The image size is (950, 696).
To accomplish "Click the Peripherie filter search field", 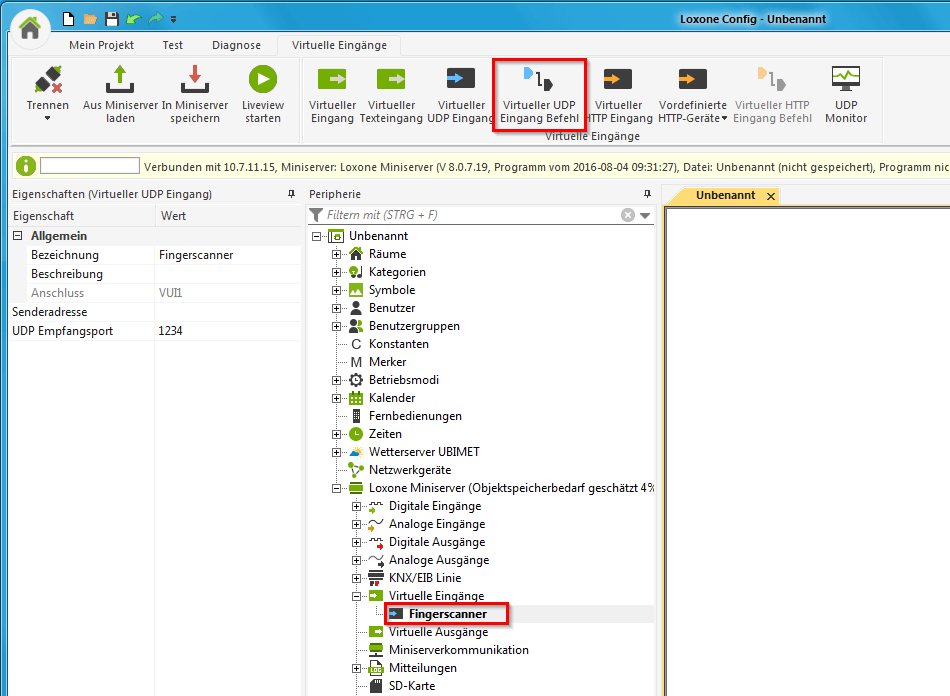I will 470,215.
